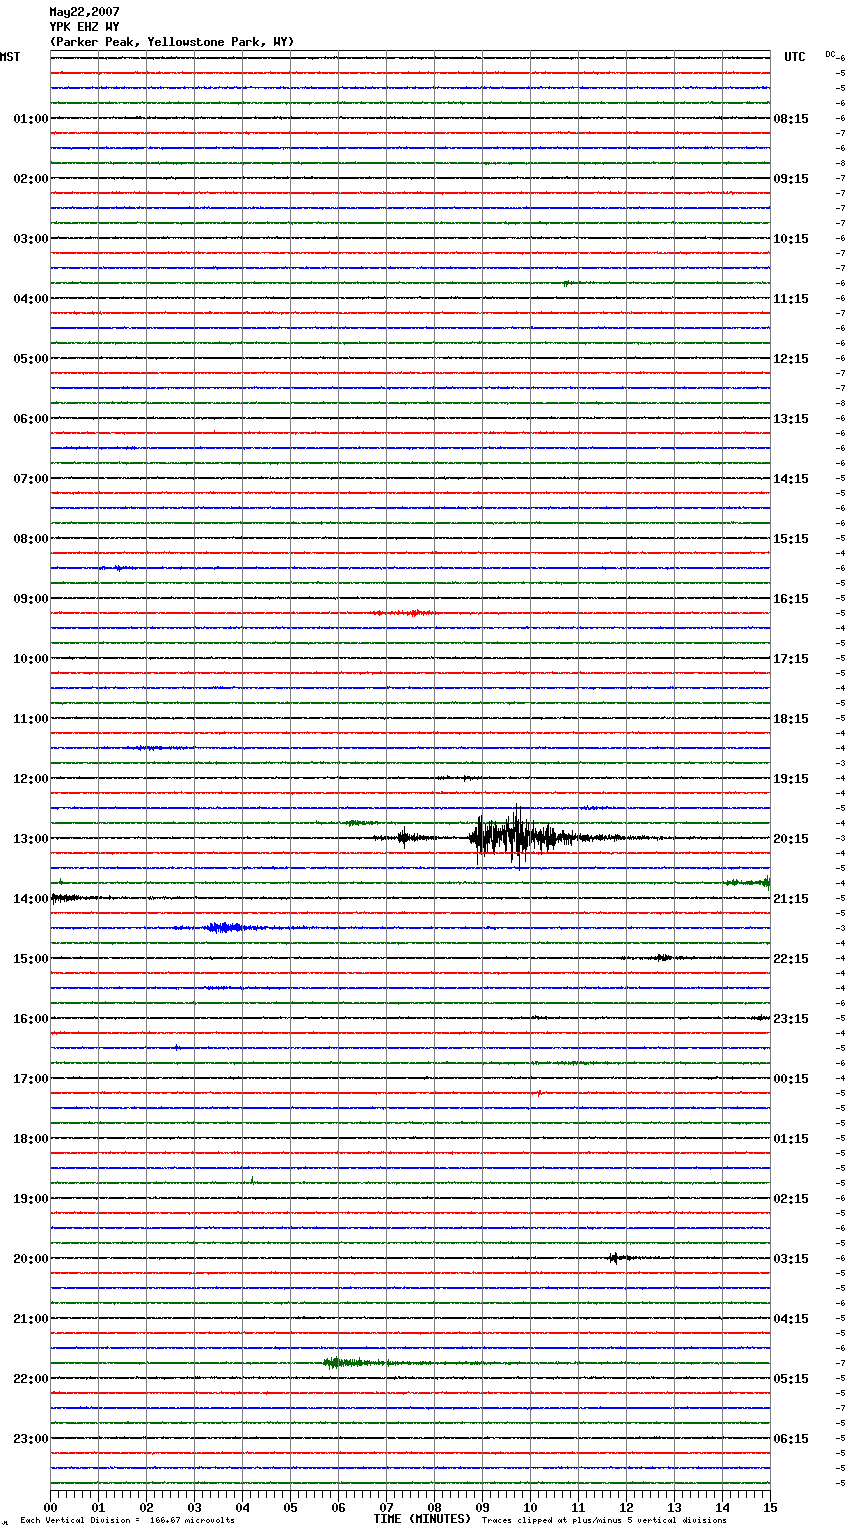Image resolution: width=850 pixels, height=1534 pixels.
Task: Click the 20:15 UTC time label
Action: (x=791, y=839)
